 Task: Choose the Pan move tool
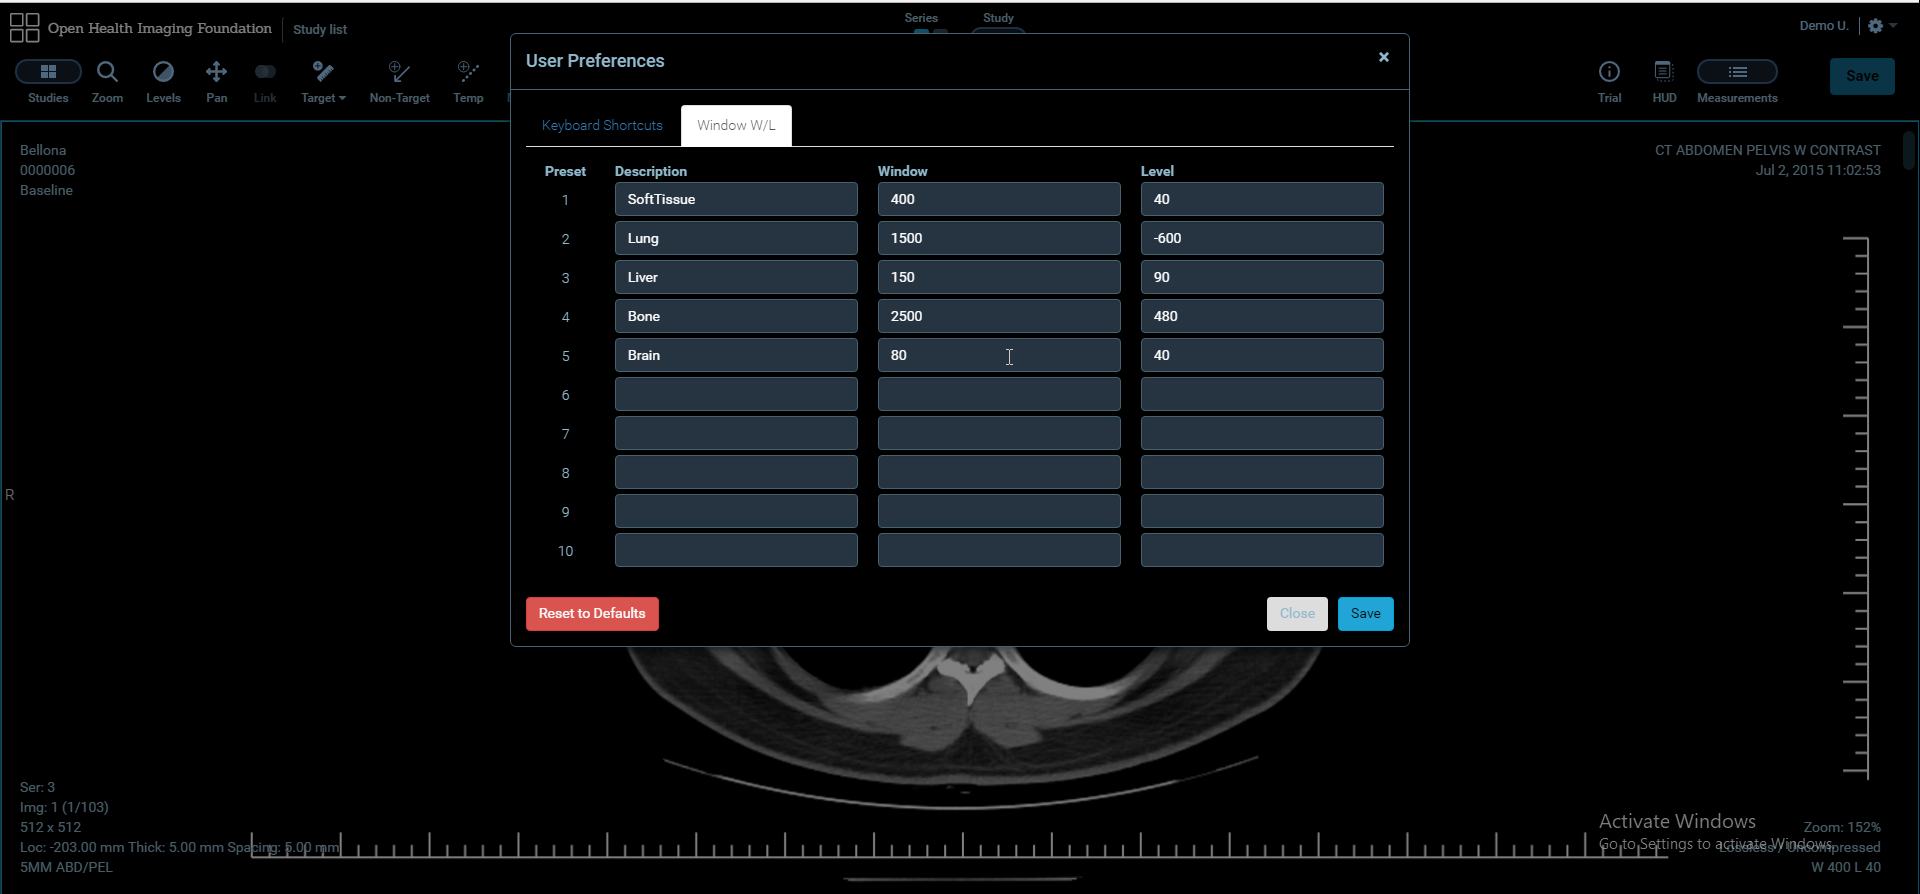pos(216,72)
